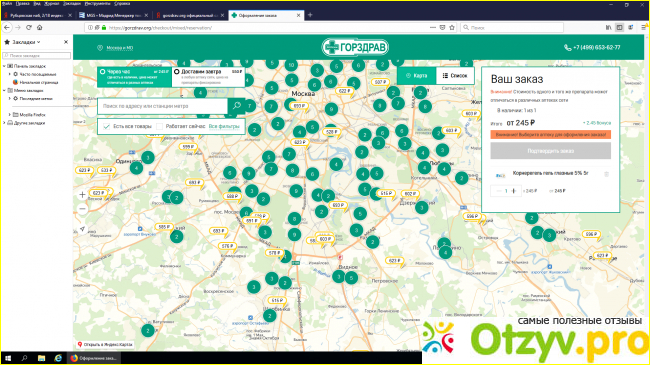Expand the Панель закладок tree folder
This screenshot has height=365, width=650.
pos(5,66)
